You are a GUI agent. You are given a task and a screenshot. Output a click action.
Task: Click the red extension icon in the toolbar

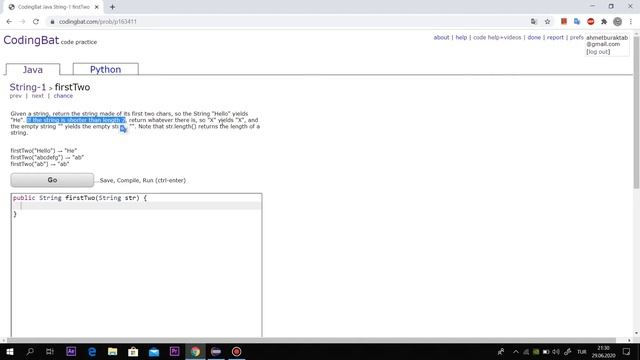[564, 22]
